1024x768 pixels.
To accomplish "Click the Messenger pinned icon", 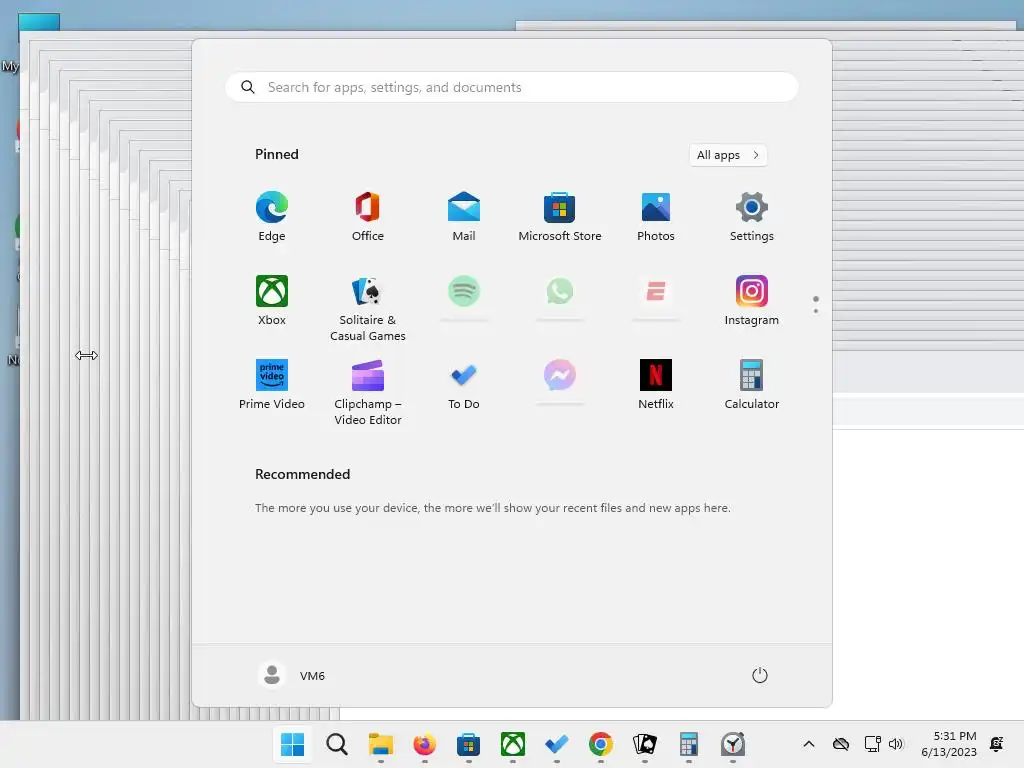I will coord(560,376).
